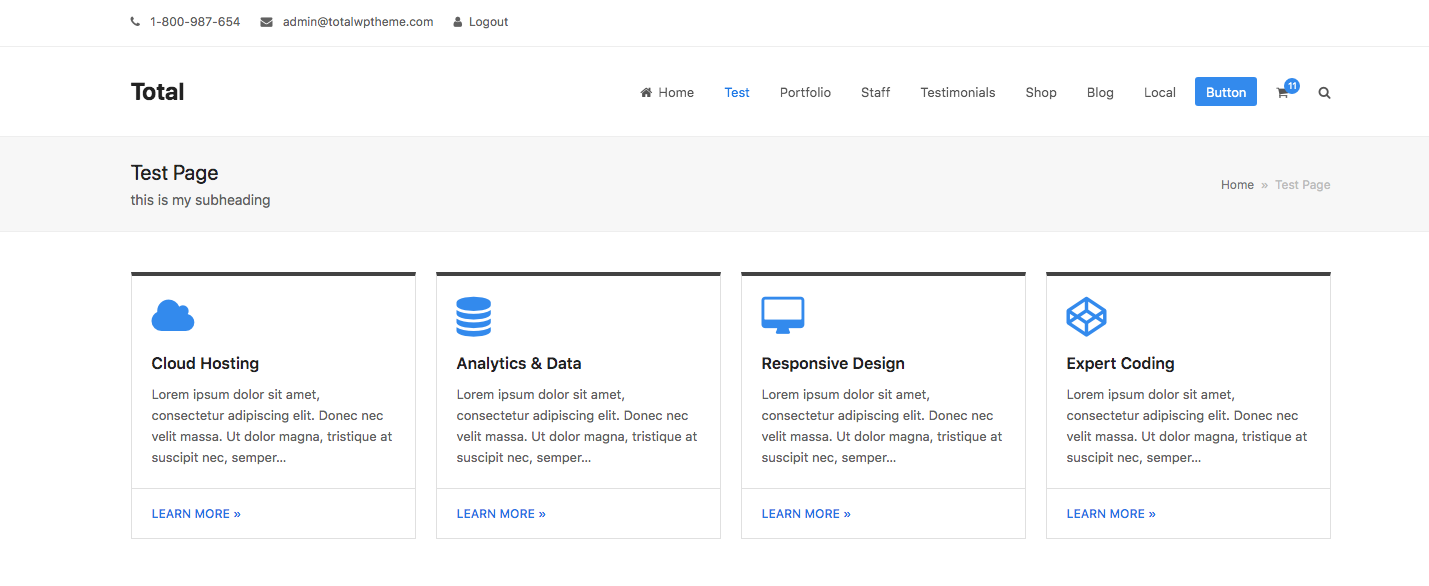Click the phone icon in top bar
1429x586 pixels.
135,22
